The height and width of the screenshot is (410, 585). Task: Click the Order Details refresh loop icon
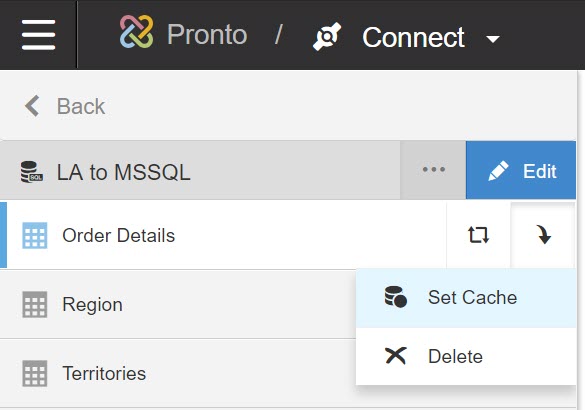click(478, 235)
